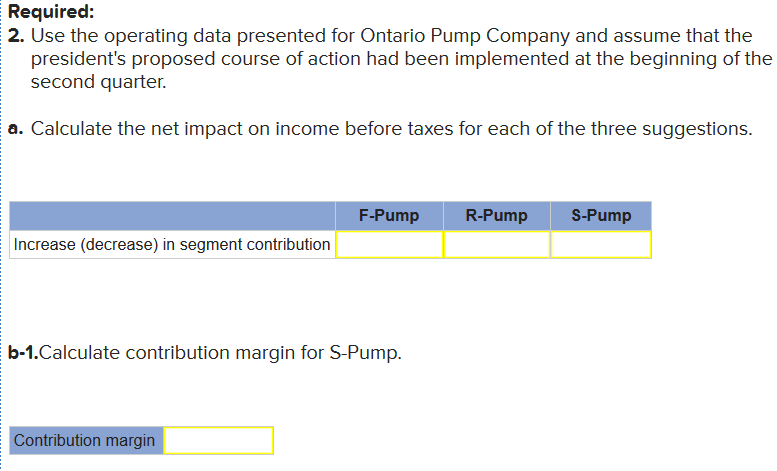Click the Increase (decrease) in segment contribution label
The image size is (777, 471).
[x=172, y=244]
